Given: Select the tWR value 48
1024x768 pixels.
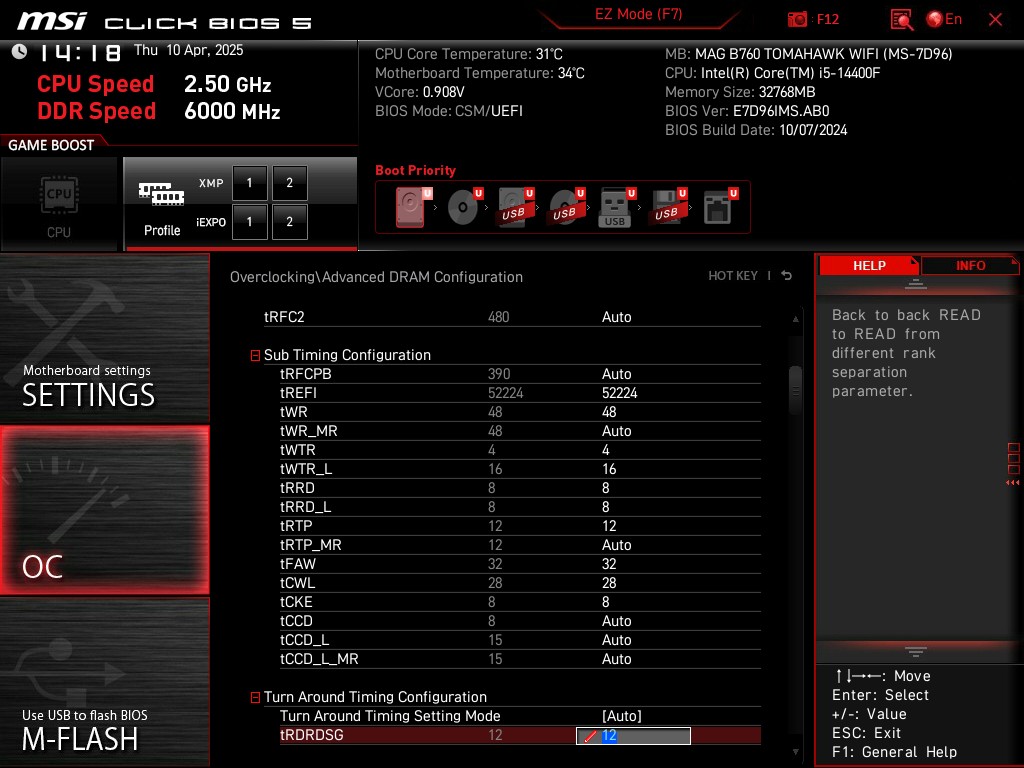Looking at the screenshot, I should pyautogui.click(x=609, y=411).
